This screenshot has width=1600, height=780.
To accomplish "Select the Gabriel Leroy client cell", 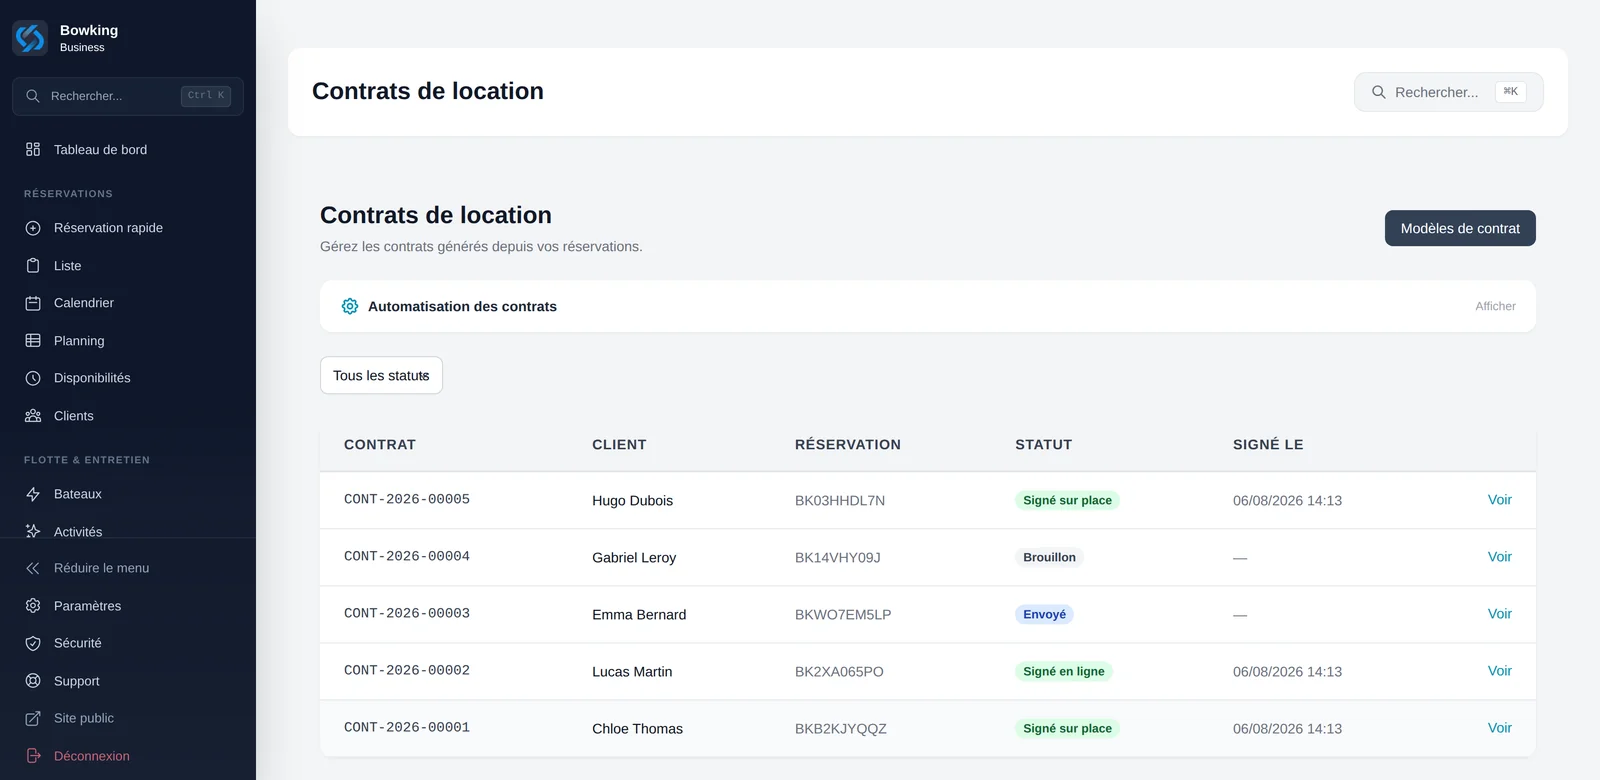I will point(634,558).
